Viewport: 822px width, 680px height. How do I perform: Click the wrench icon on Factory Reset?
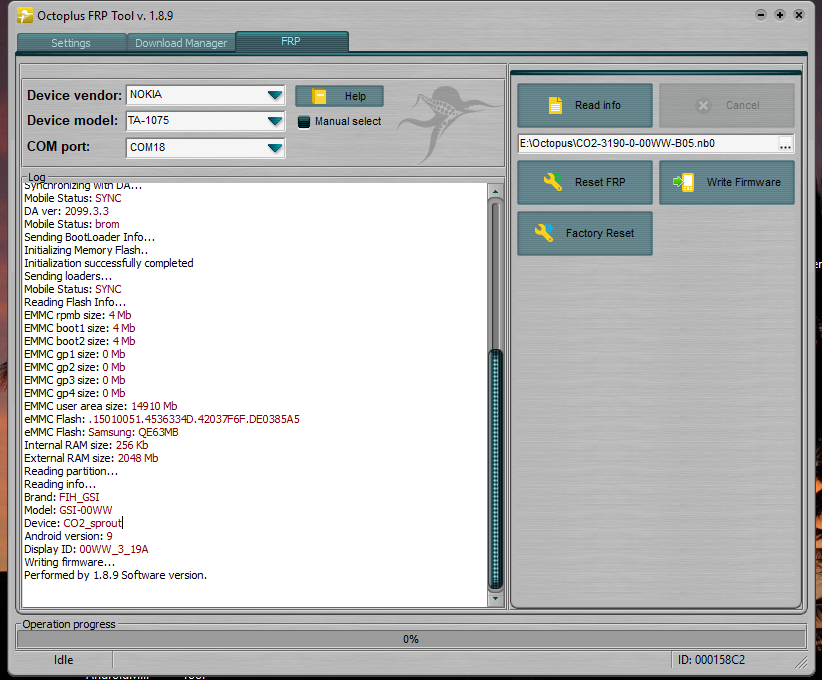click(x=544, y=233)
